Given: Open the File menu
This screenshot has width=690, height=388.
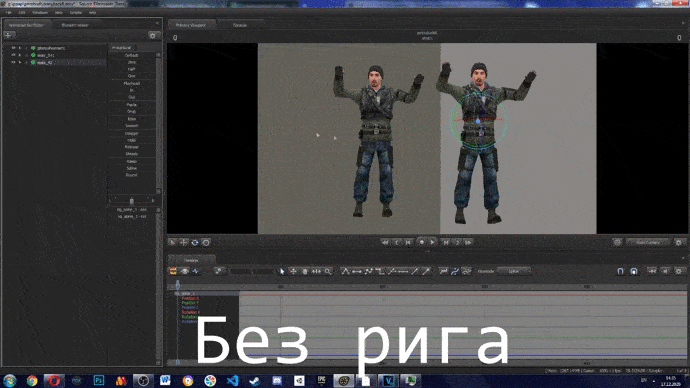Looking at the screenshot, I should (8, 13).
